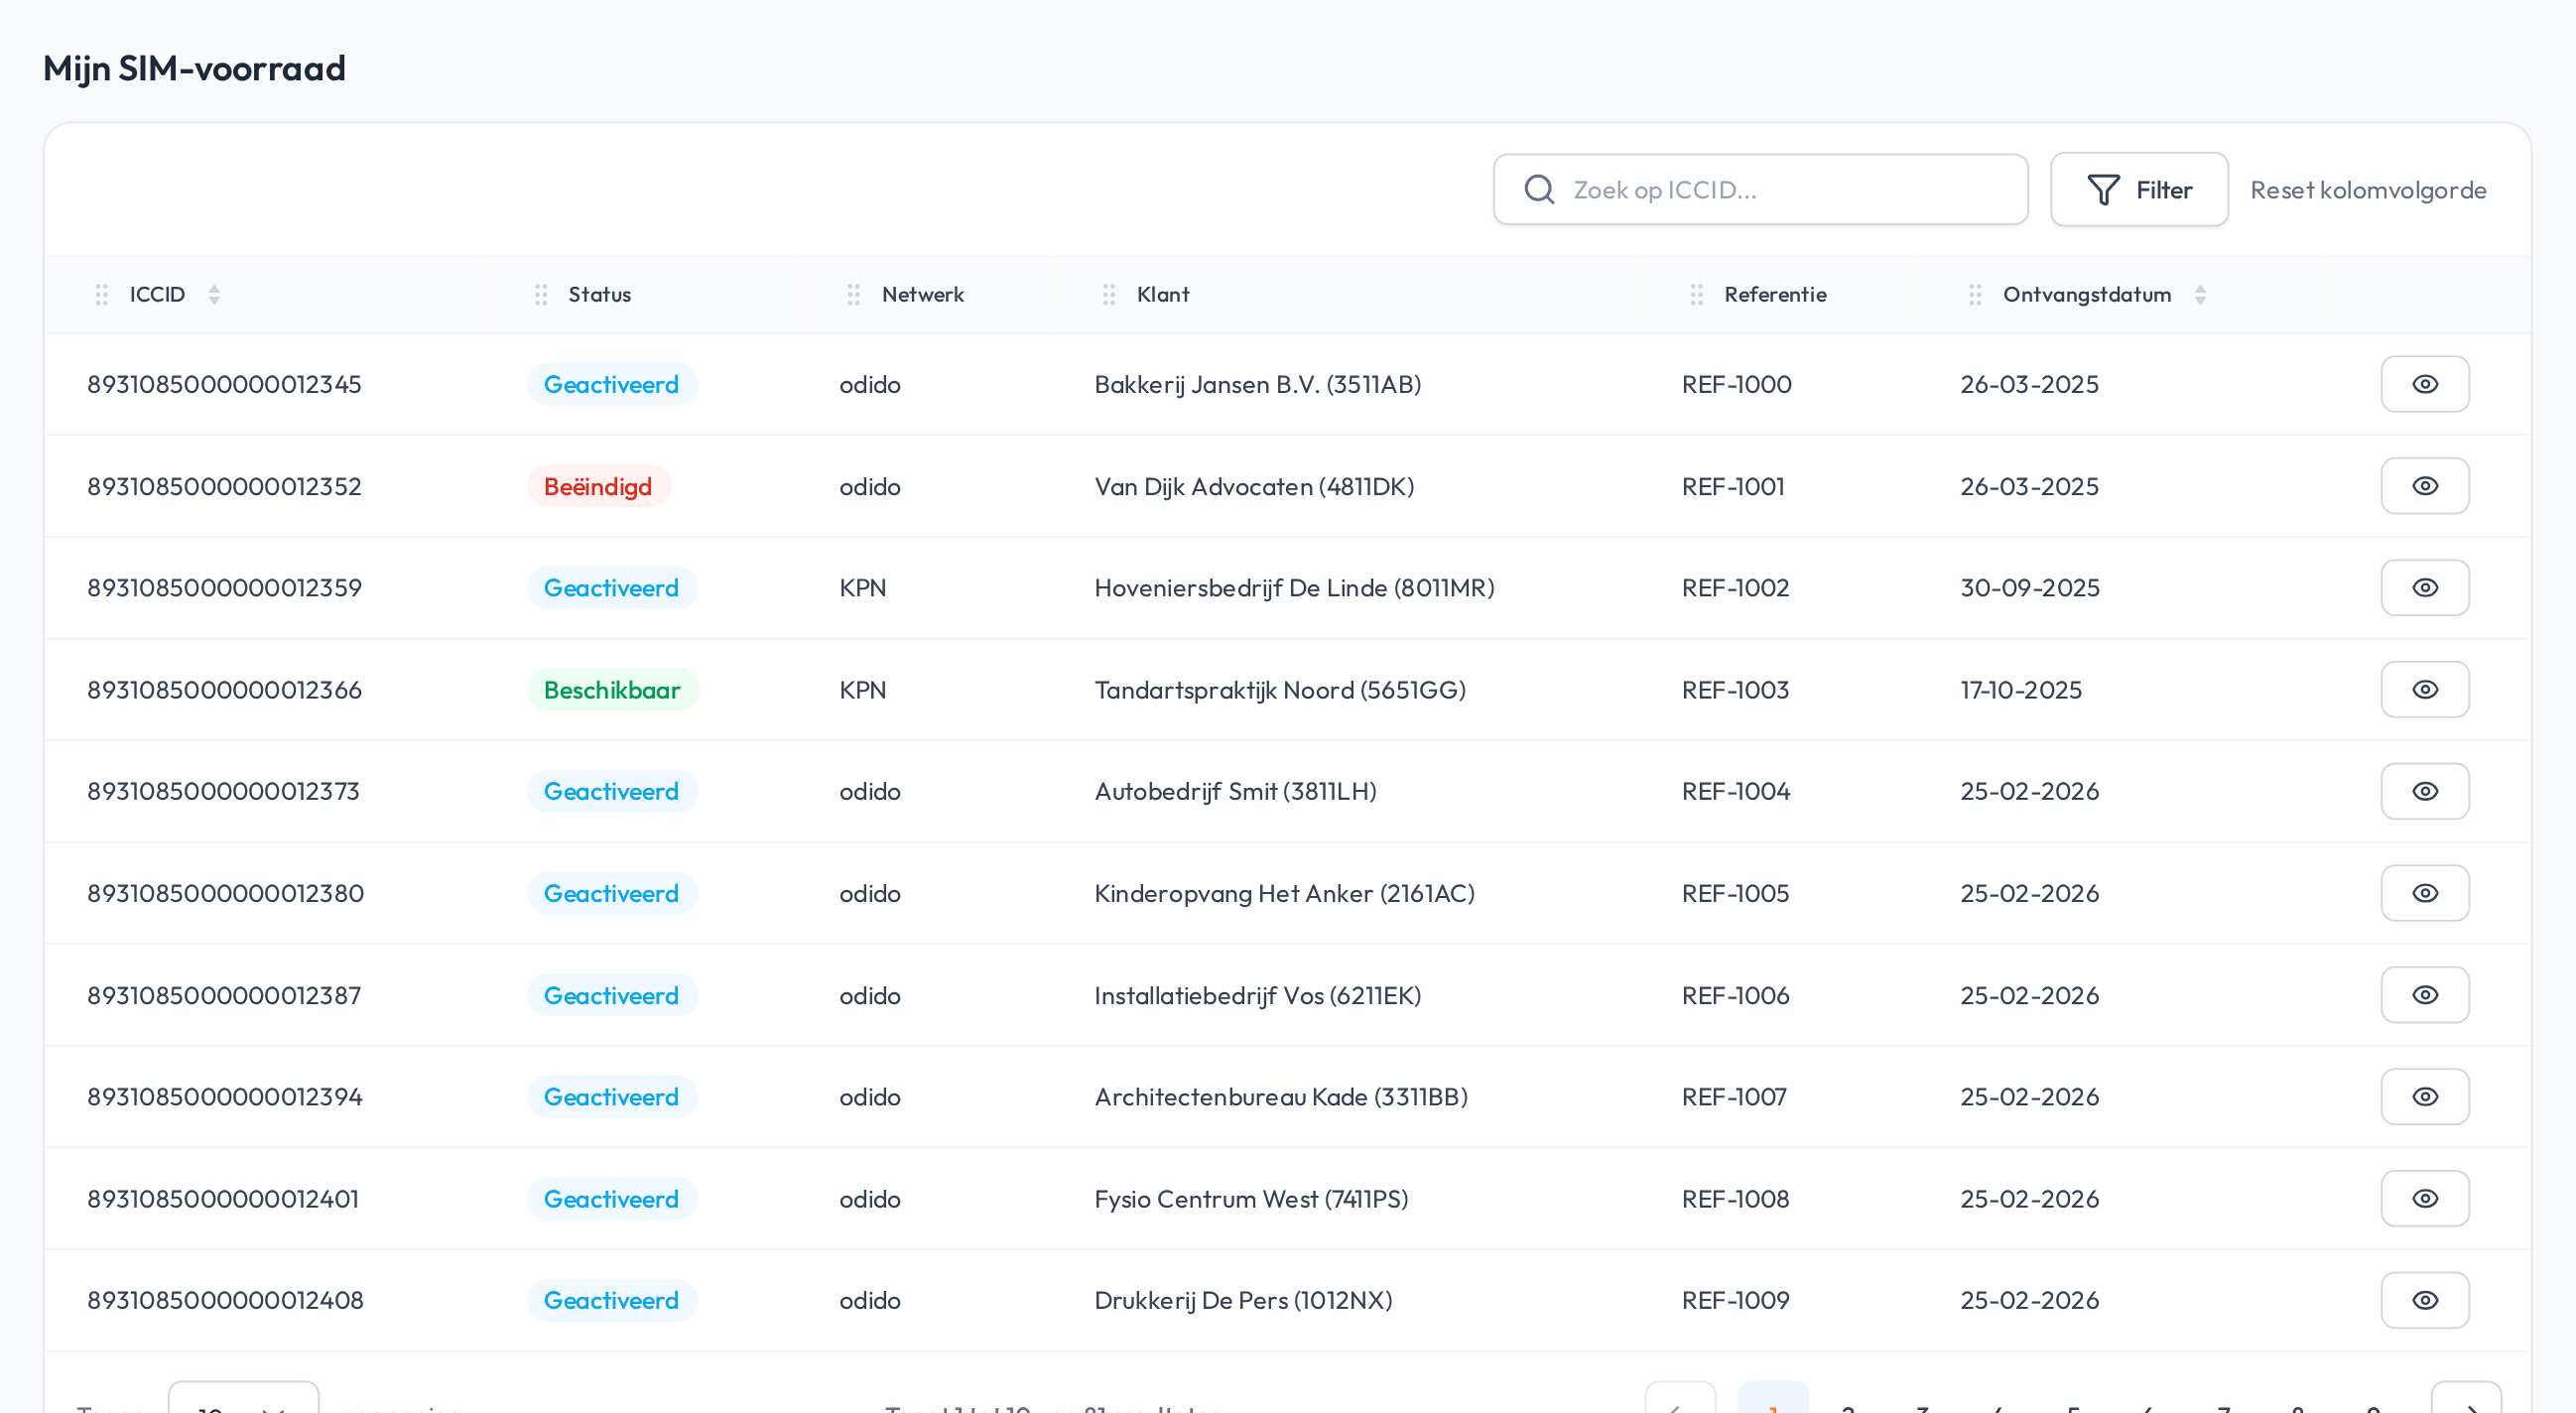Open eye button for Autobedrijf Smit
This screenshot has width=2576, height=1413.
pos(2424,791)
